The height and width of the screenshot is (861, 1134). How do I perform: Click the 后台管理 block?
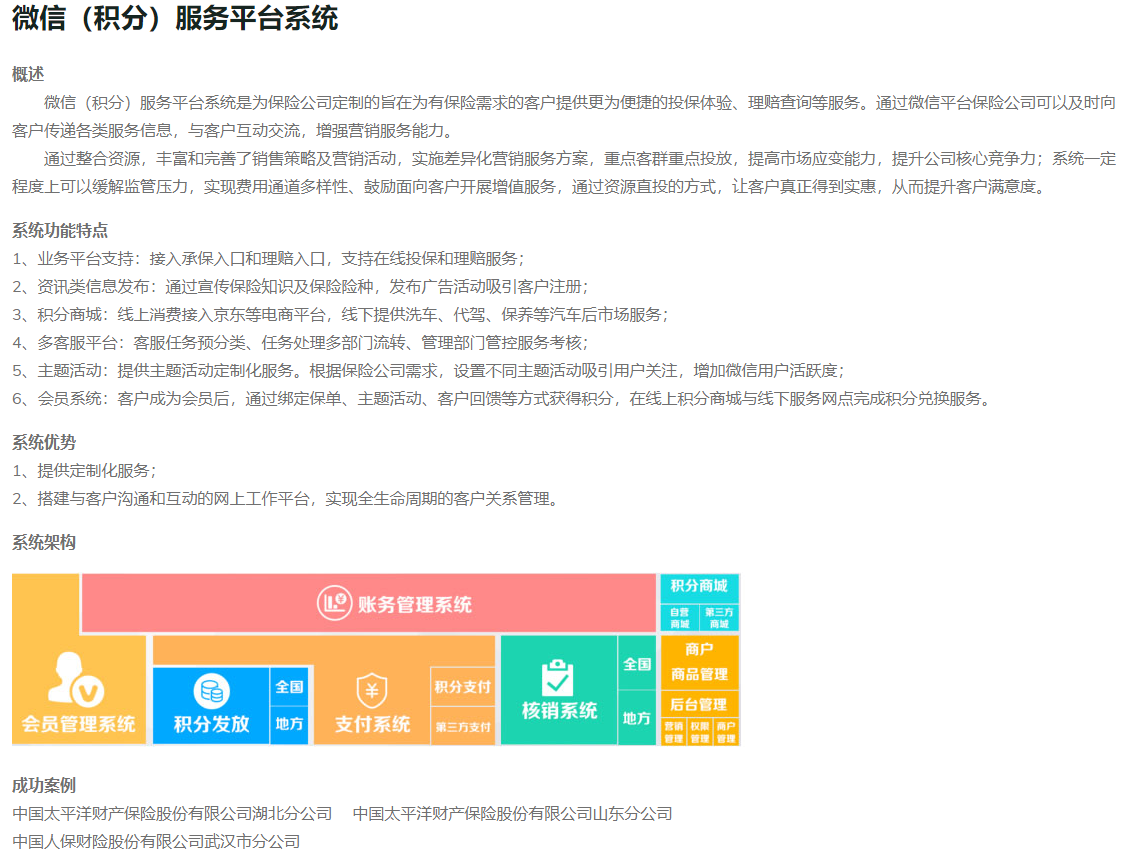[x=699, y=704]
